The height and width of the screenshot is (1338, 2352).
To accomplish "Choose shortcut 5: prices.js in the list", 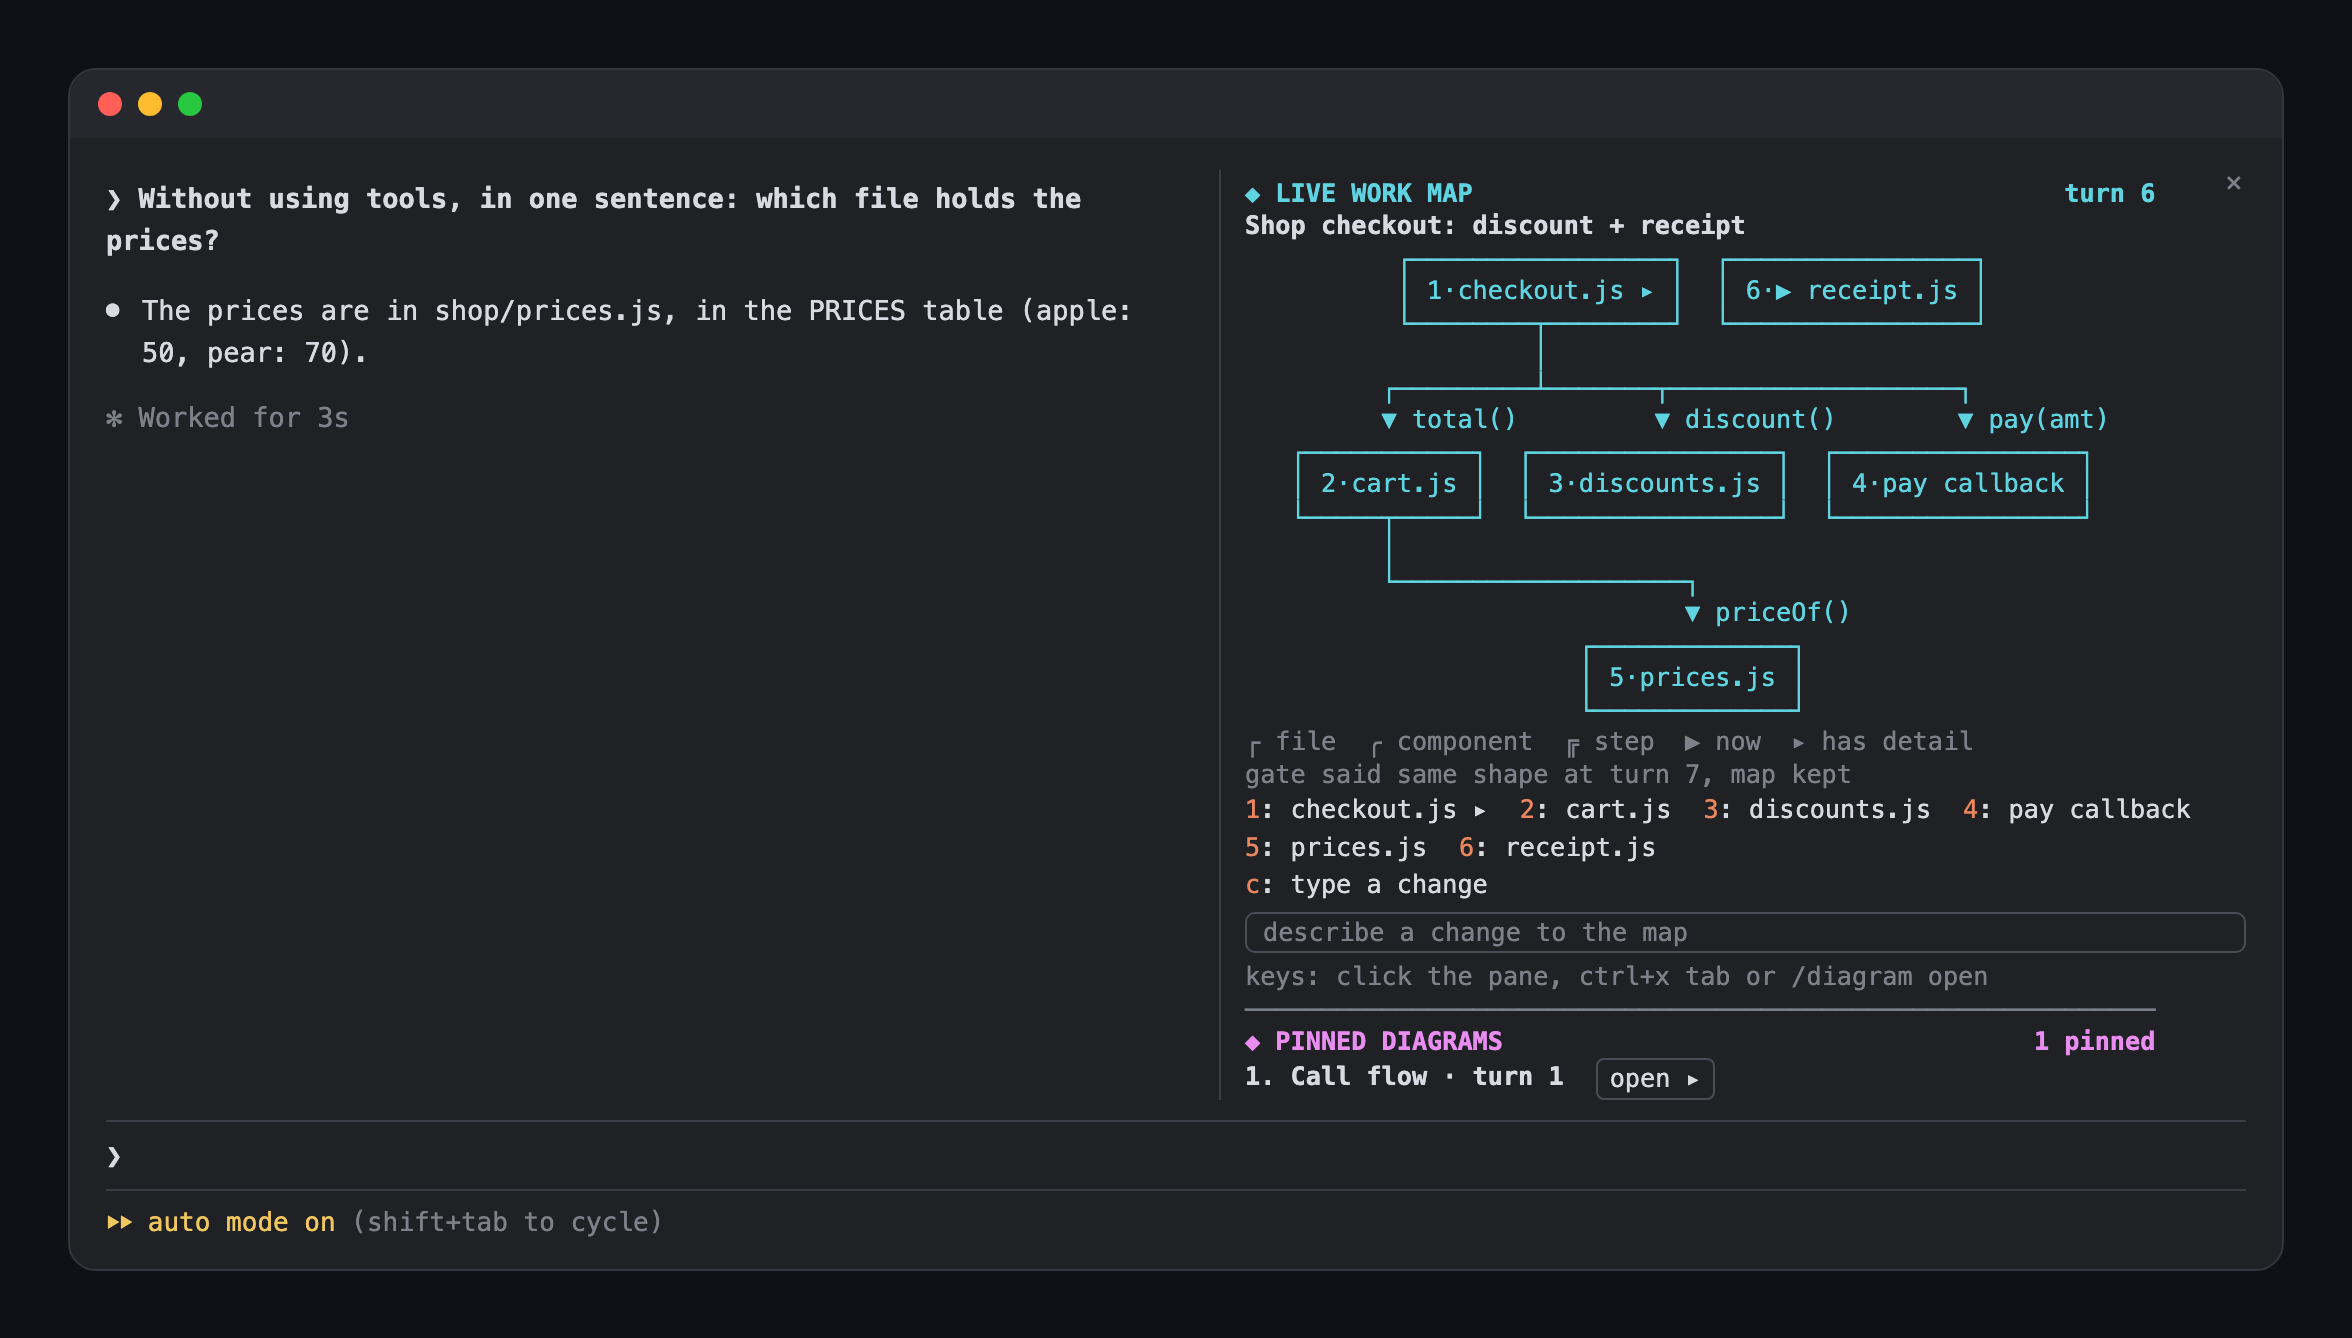I will tap(1335, 847).
